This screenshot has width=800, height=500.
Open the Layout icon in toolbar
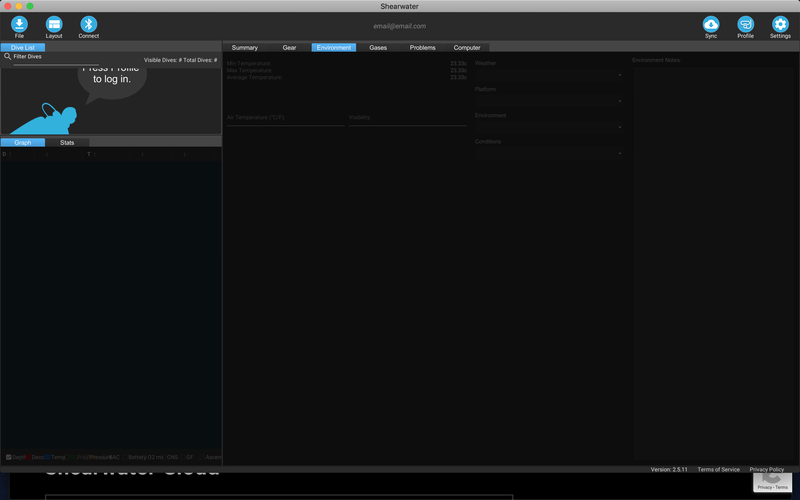pyautogui.click(x=54, y=24)
